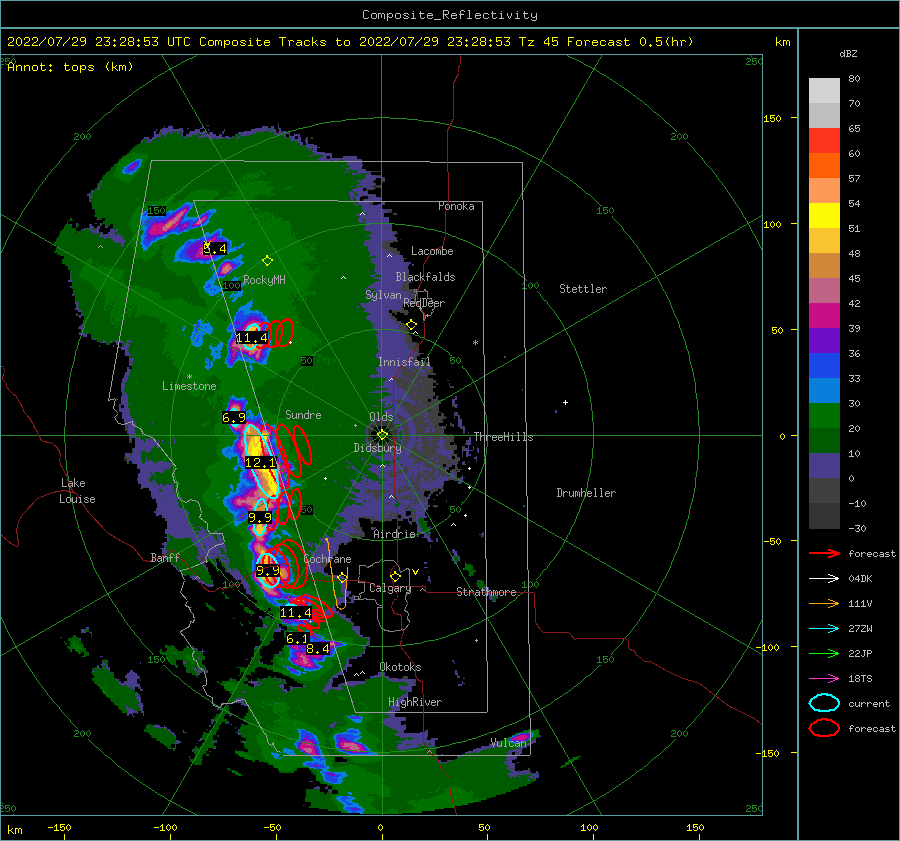This screenshot has width=900, height=841.
Task: Click the 'Annot: tops (km)' annotation text
Action: [x=70, y=67]
